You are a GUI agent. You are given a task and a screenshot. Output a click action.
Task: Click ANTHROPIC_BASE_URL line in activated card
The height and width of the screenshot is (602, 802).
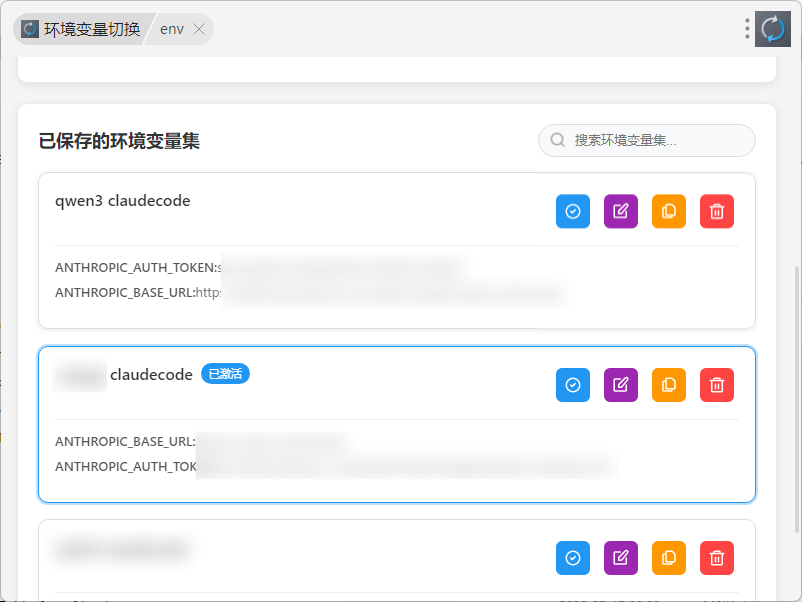coord(202,441)
